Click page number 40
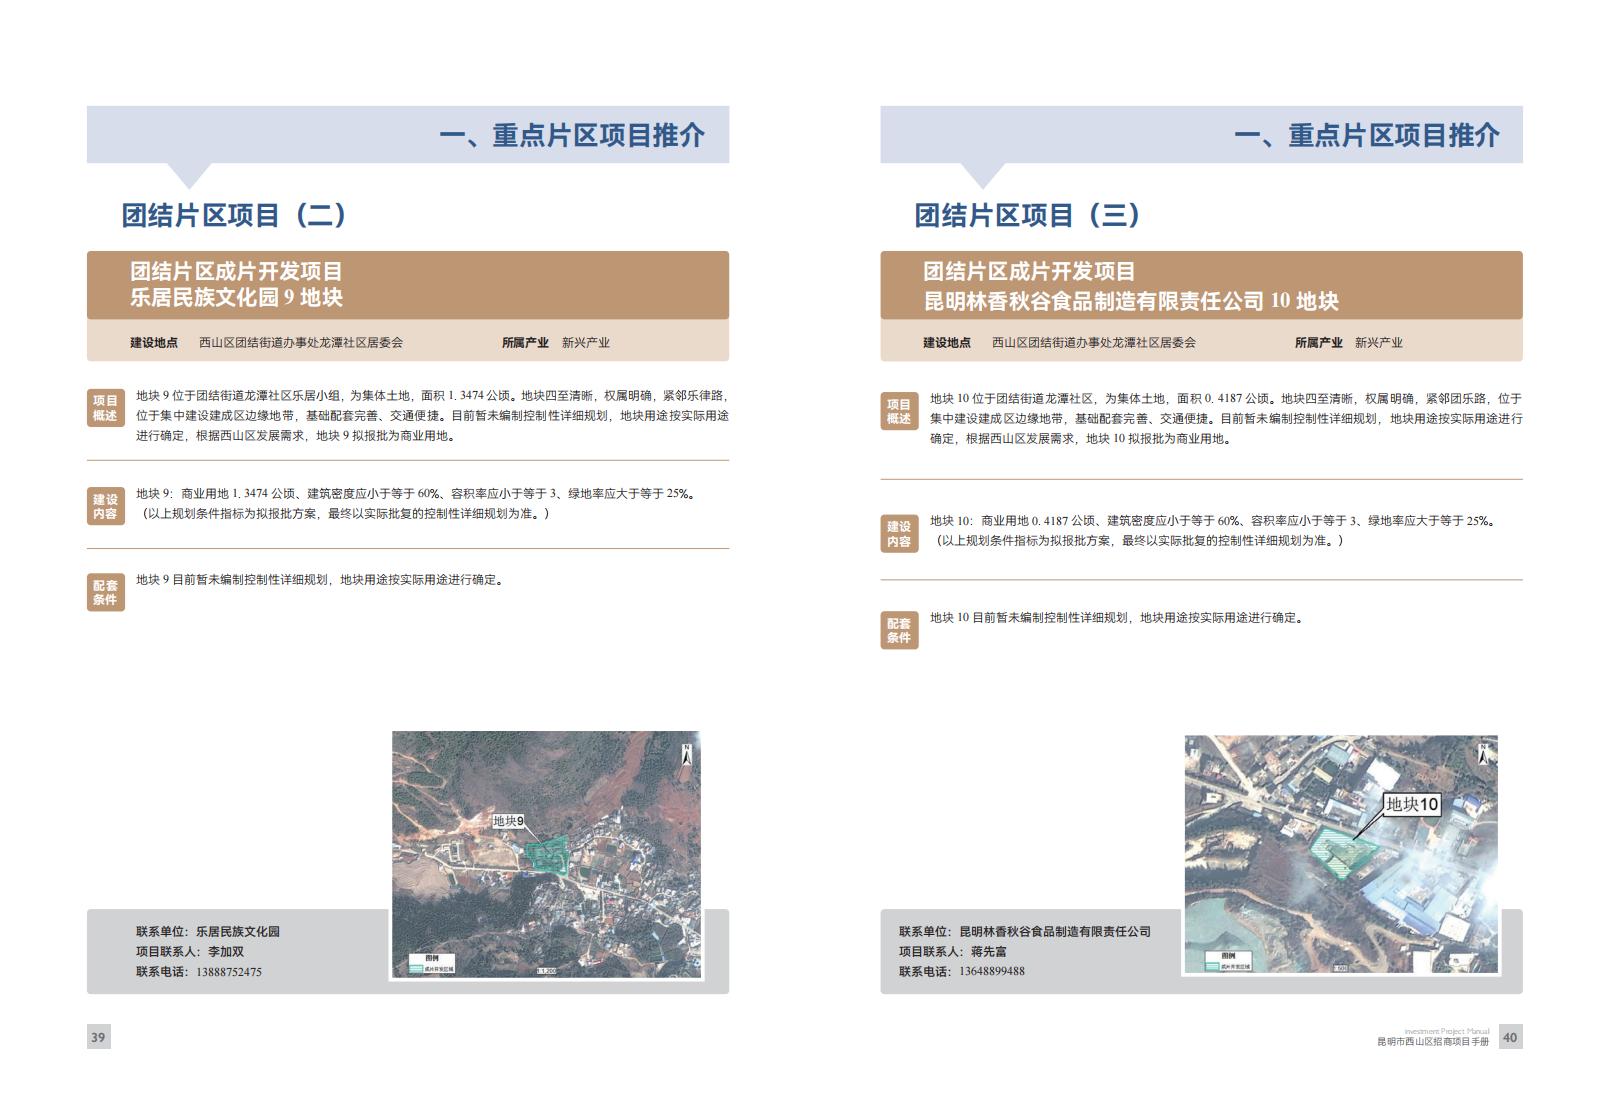The height and width of the screenshot is (1100, 1610). coord(1510,1037)
